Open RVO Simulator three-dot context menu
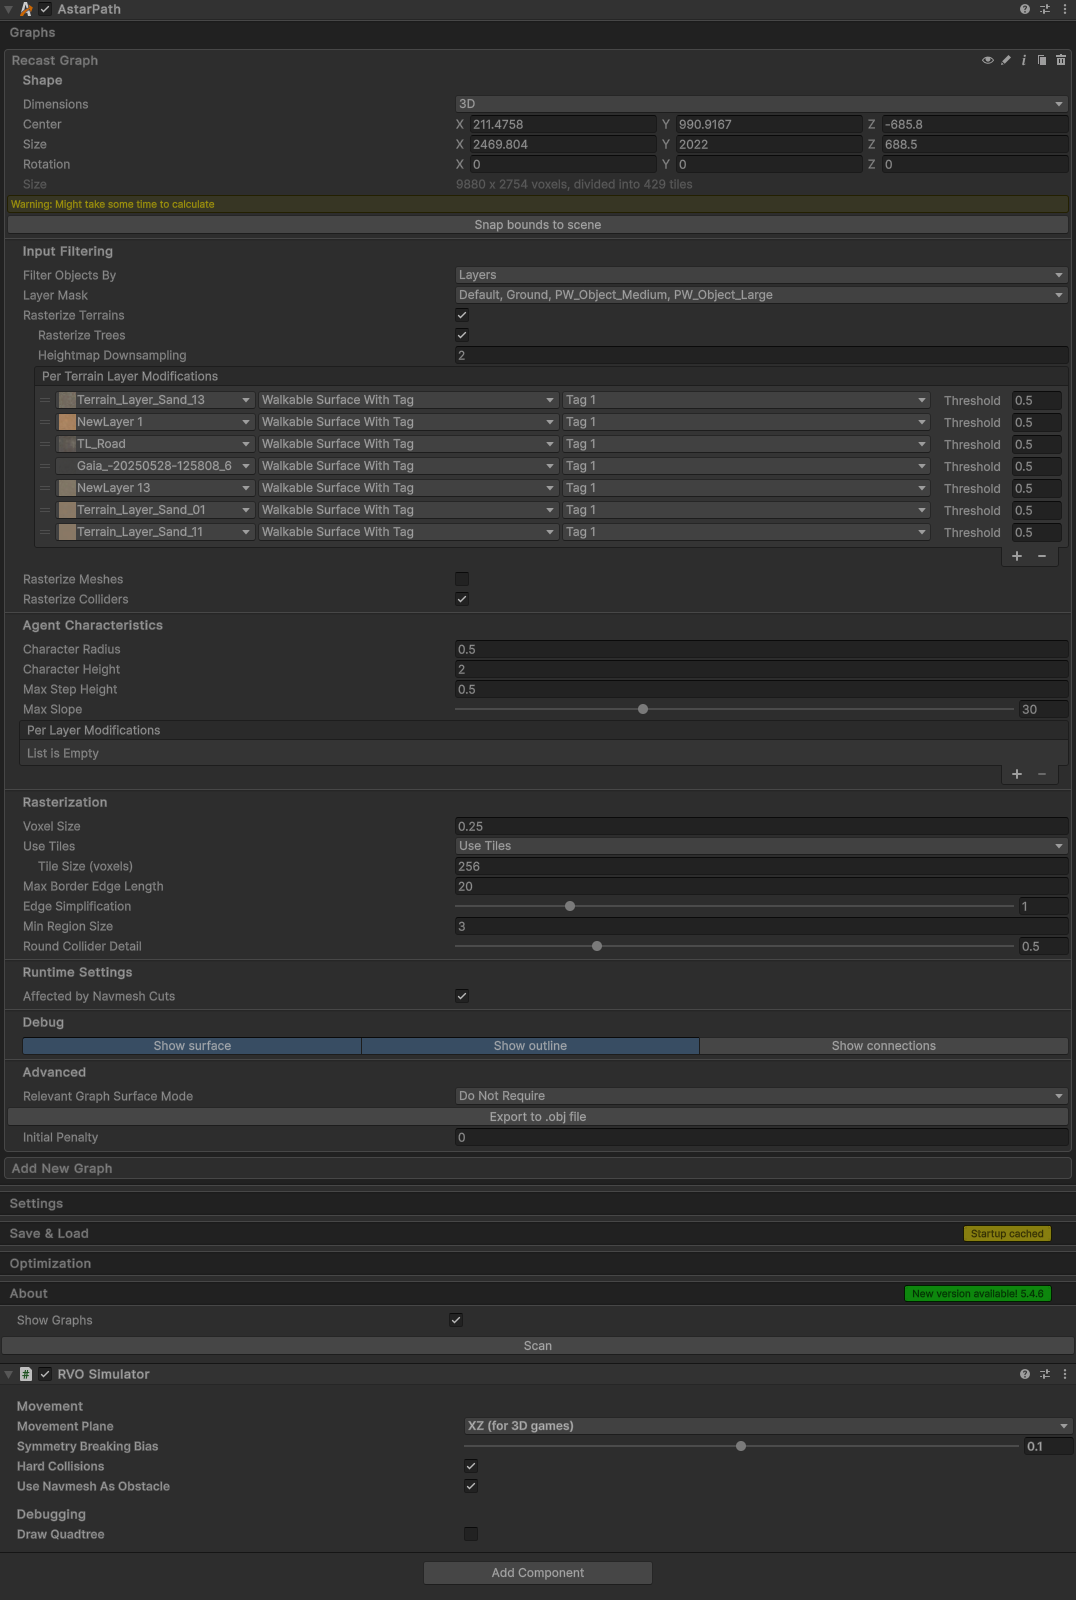 pos(1065,1374)
